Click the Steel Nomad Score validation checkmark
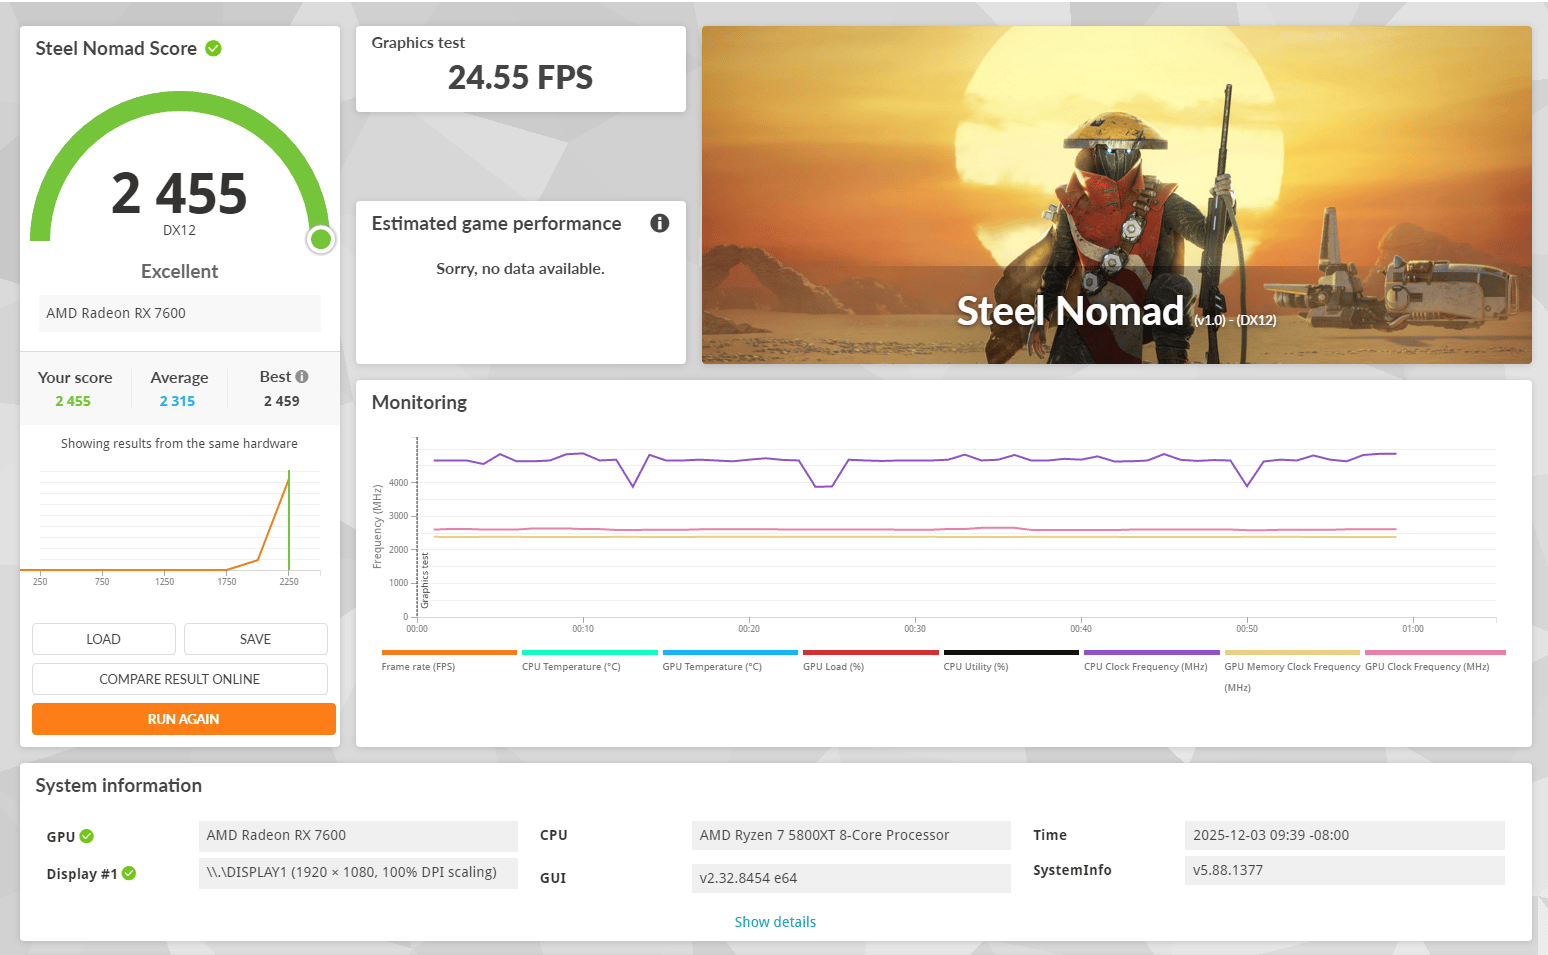This screenshot has width=1548, height=955. pos(213,48)
